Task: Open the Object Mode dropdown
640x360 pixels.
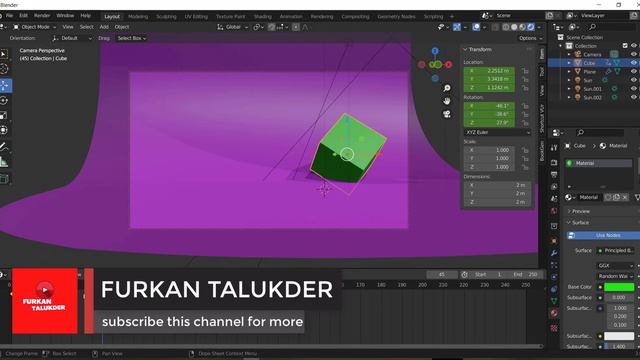Action: click(x=35, y=27)
